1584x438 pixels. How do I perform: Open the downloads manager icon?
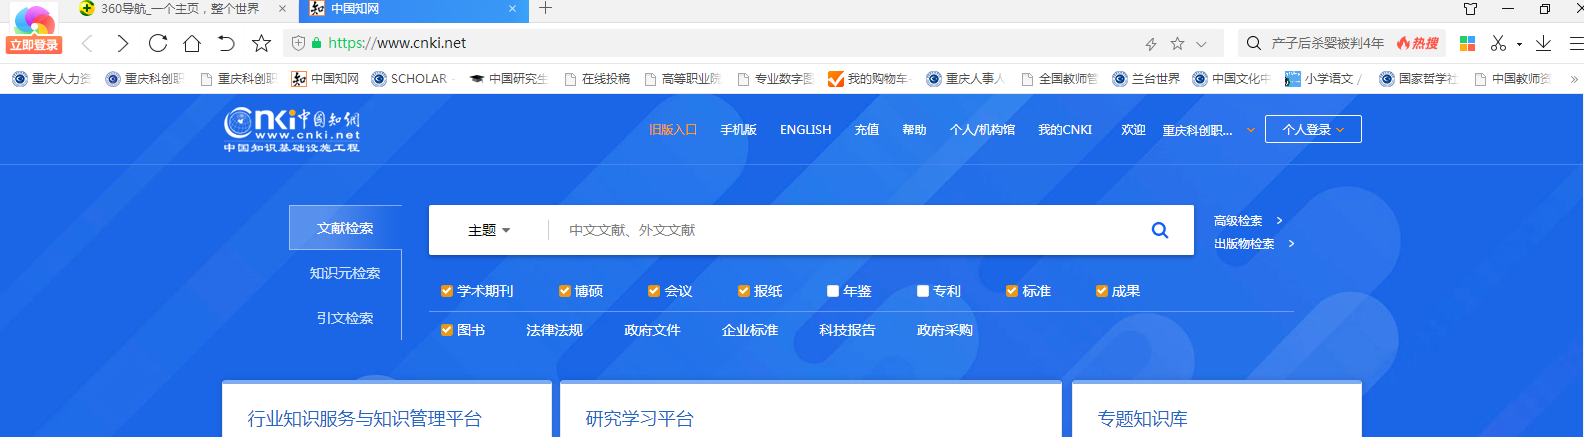coord(1543,43)
